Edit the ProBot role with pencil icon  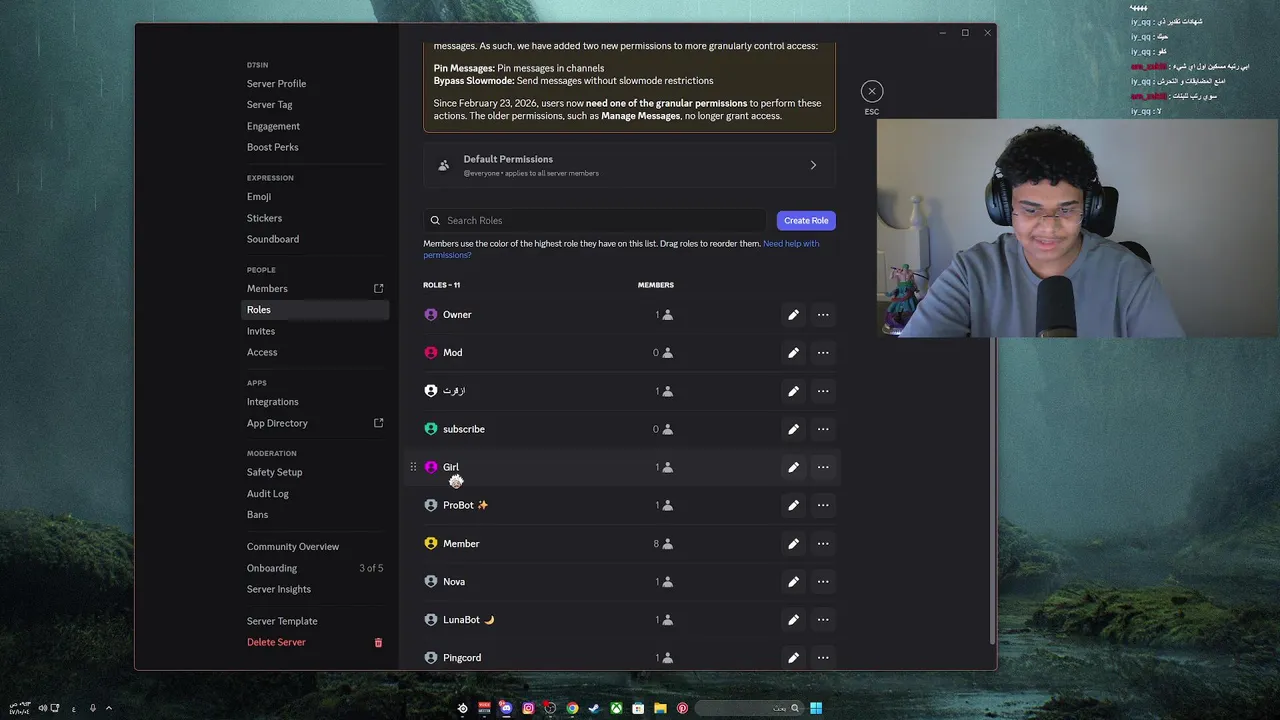click(x=793, y=505)
